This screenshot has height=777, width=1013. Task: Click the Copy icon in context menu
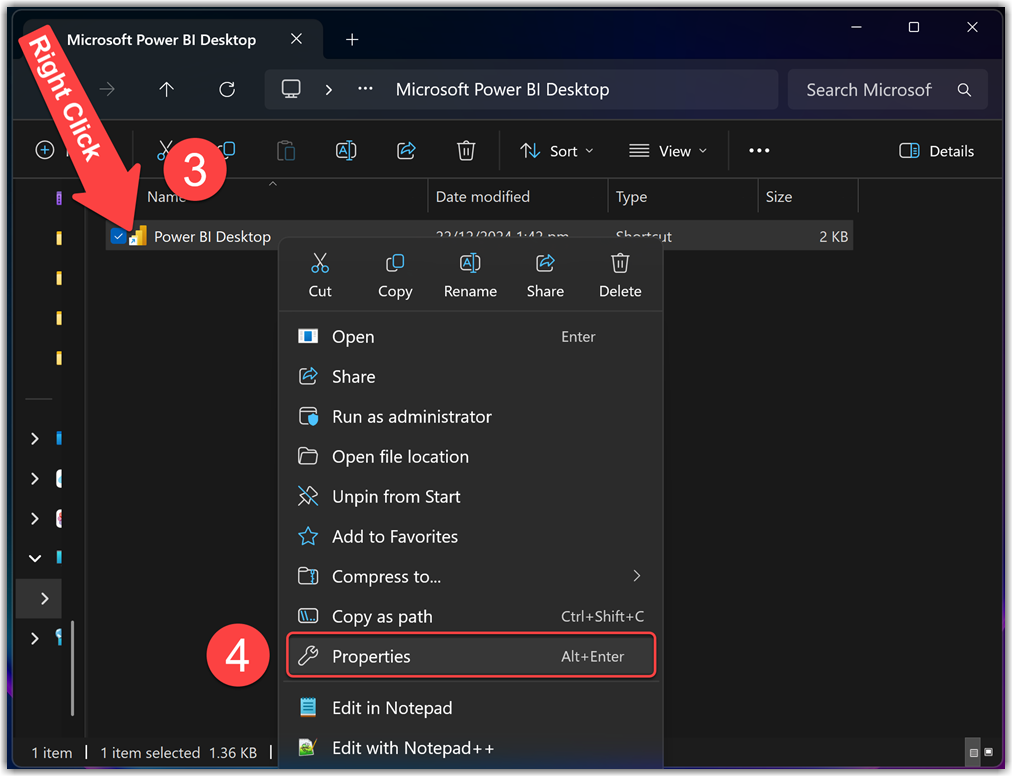(x=395, y=263)
